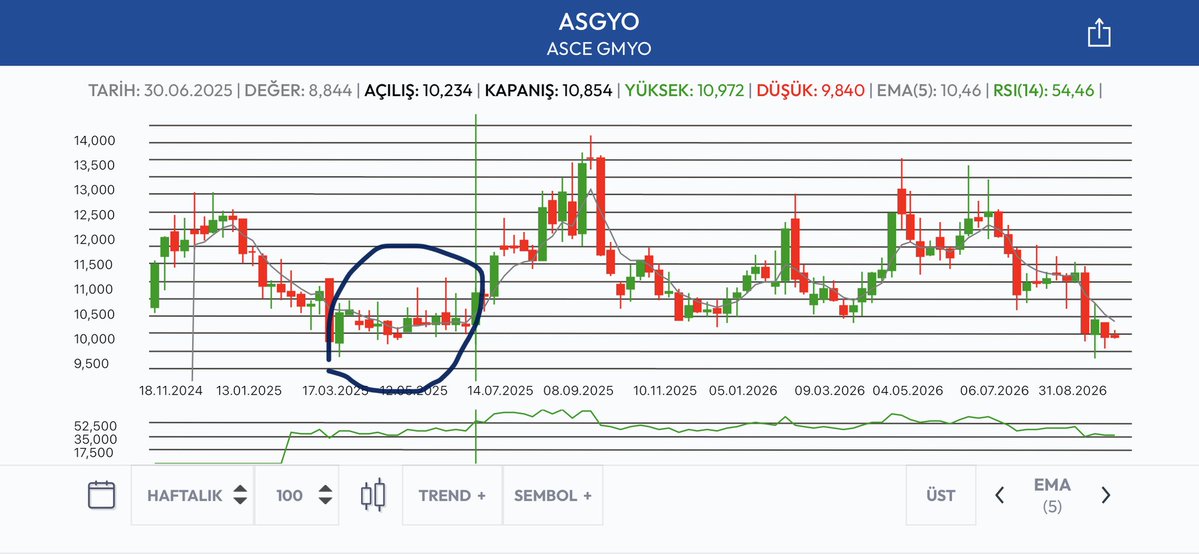Open the HAFTALIK period dropdown
Image resolution: width=1199 pixels, height=554 pixels.
(x=193, y=495)
